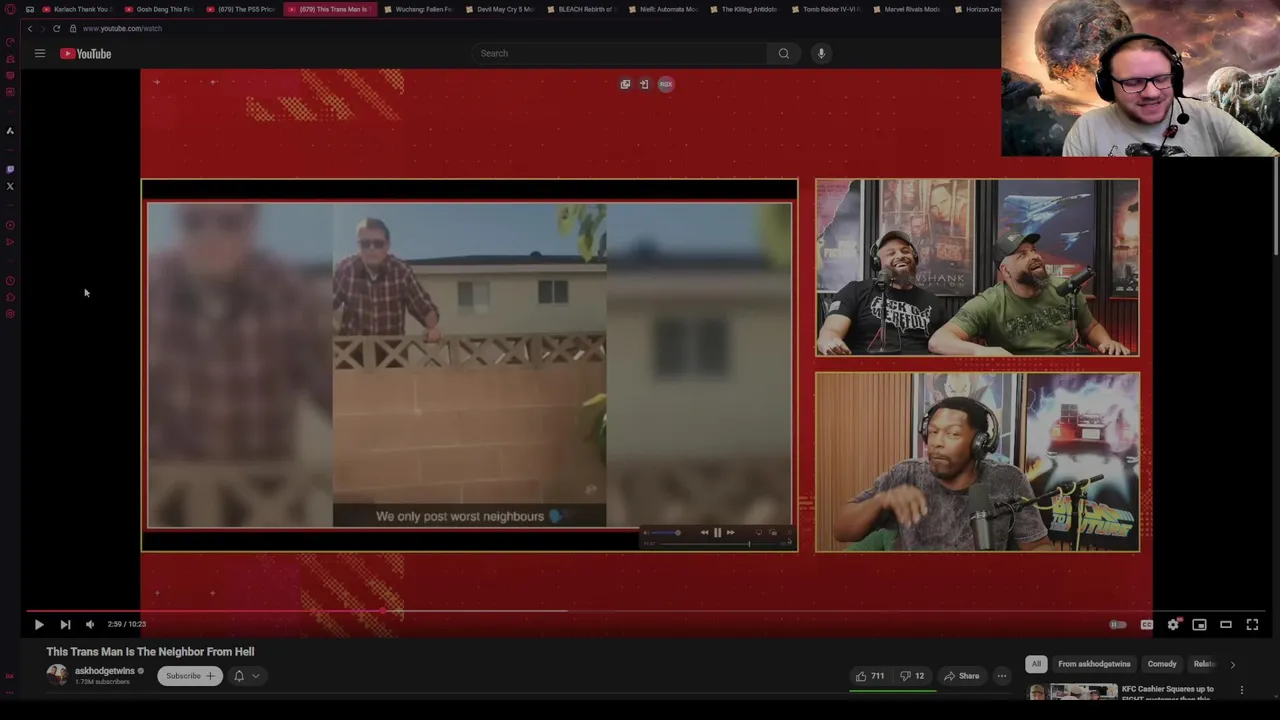Click the YouTube search field
Screen dimensions: 1280x720
(620, 53)
